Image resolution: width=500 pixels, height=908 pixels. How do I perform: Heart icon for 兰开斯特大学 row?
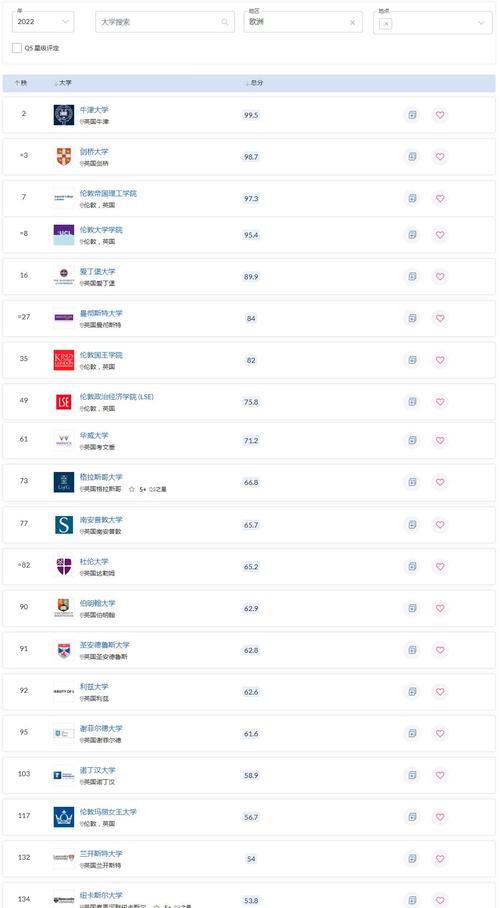(x=440, y=858)
